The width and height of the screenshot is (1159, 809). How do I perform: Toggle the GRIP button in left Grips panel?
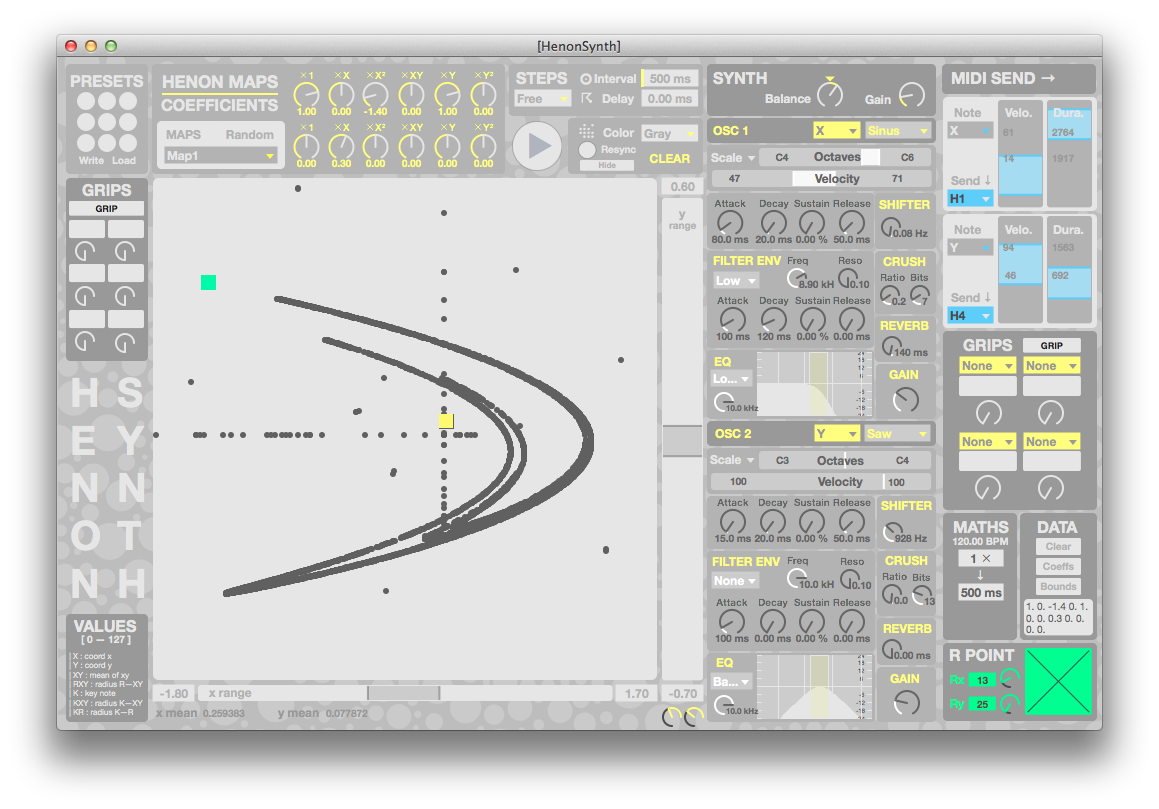pos(106,209)
